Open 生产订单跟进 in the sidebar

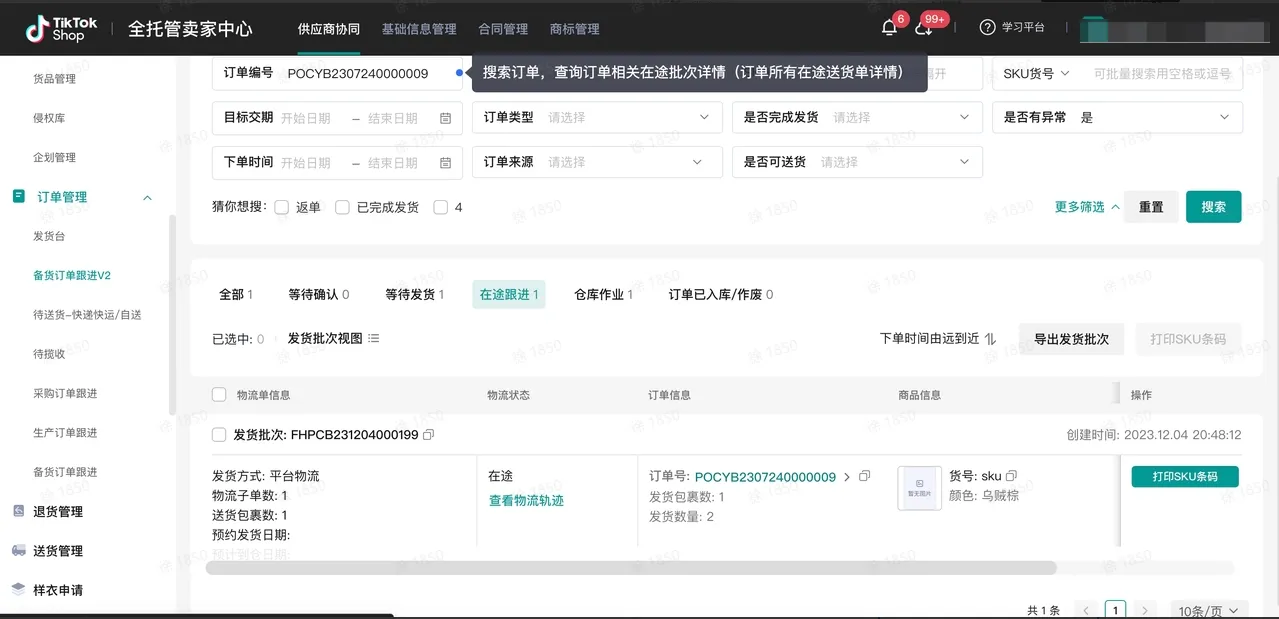[x=65, y=433]
